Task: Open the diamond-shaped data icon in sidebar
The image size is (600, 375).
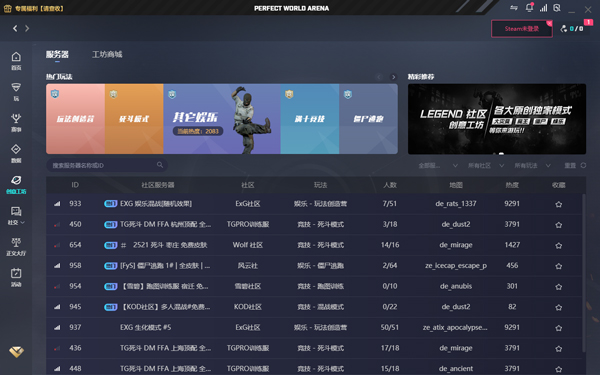Action: tap(16, 149)
